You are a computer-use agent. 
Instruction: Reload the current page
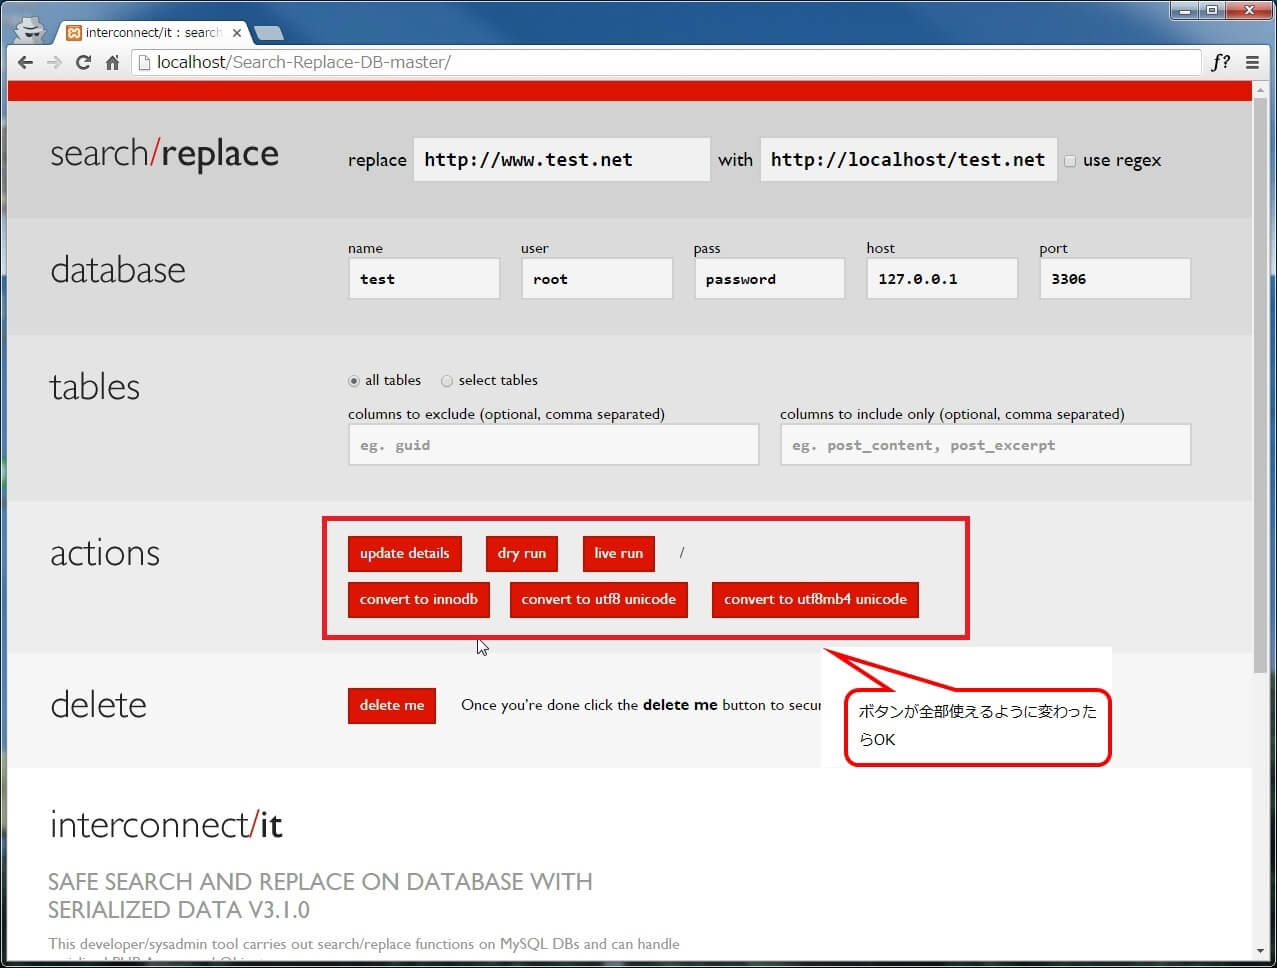(x=83, y=62)
